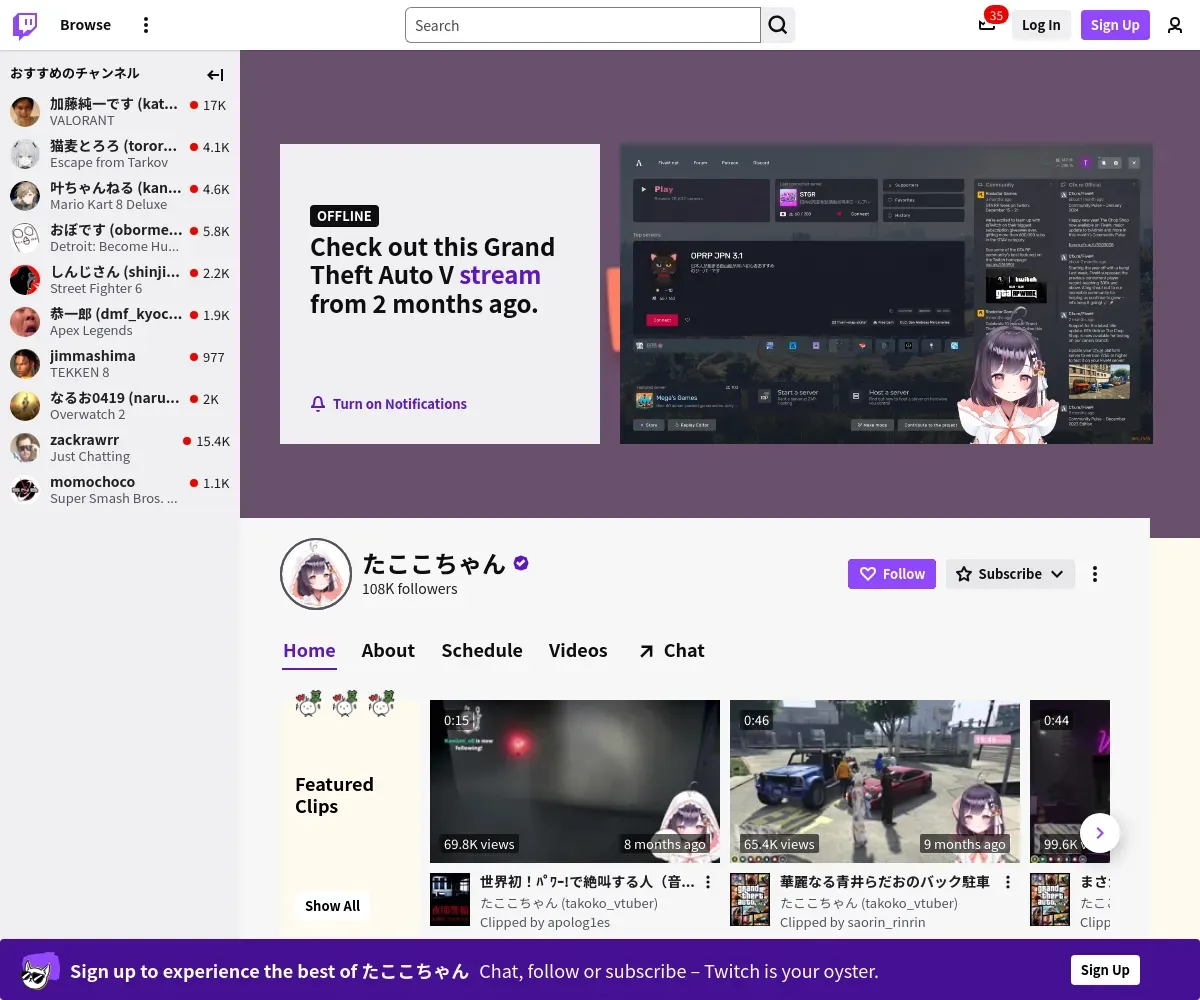Open the user account icon
The height and width of the screenshot is (1000, 1200).
(x=1175, y=25)
